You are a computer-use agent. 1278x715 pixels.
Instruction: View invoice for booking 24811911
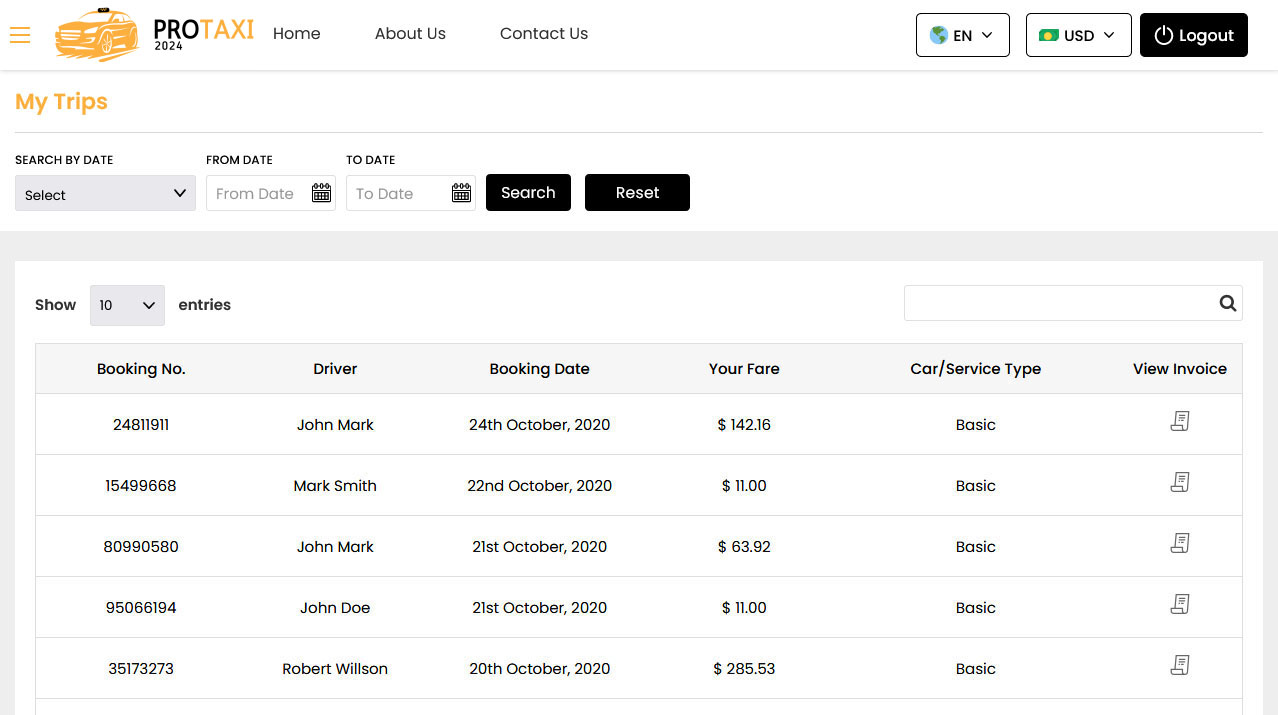(1180, 422)
